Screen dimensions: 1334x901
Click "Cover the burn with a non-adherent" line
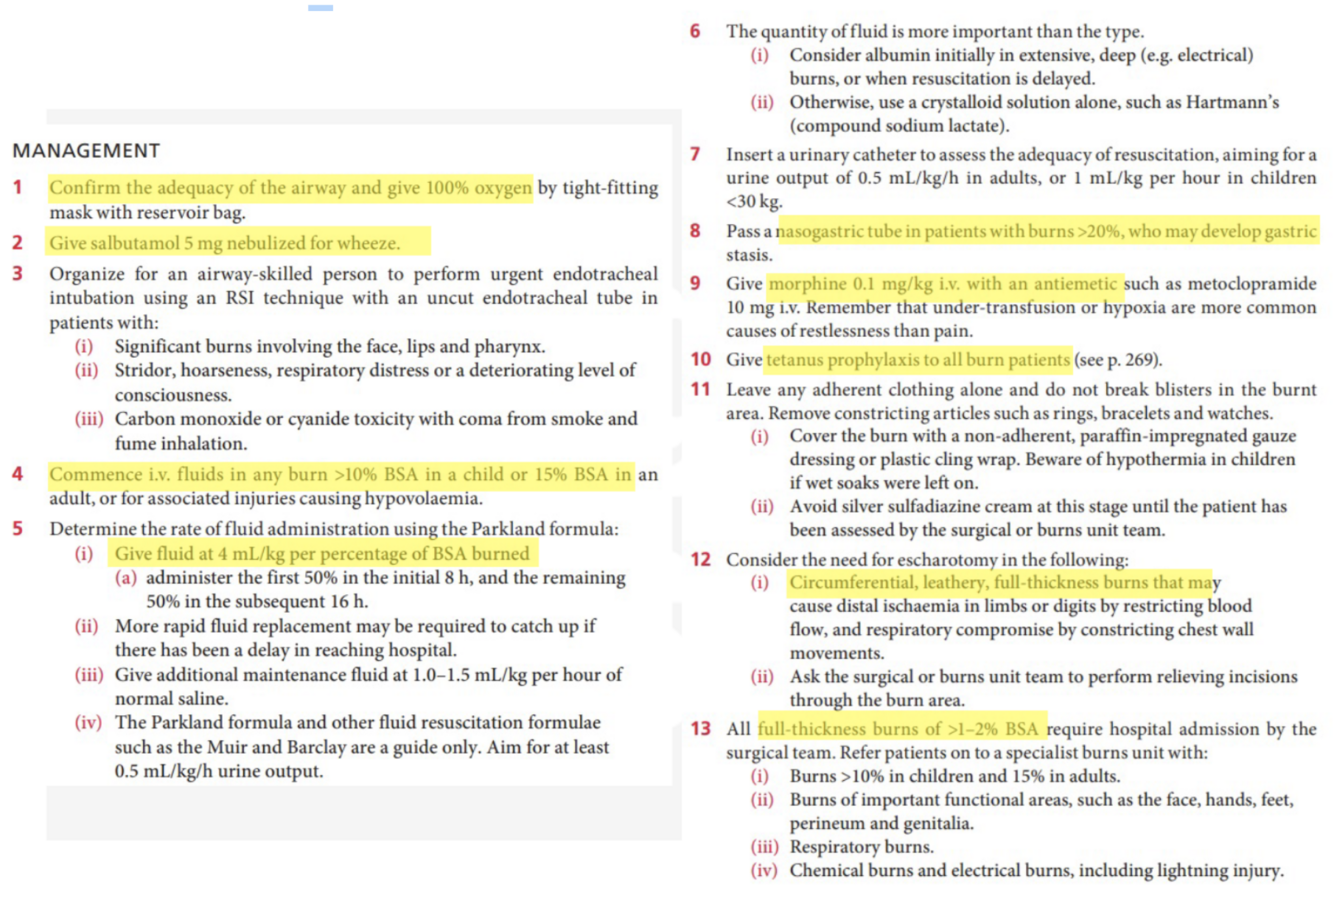1043,436
